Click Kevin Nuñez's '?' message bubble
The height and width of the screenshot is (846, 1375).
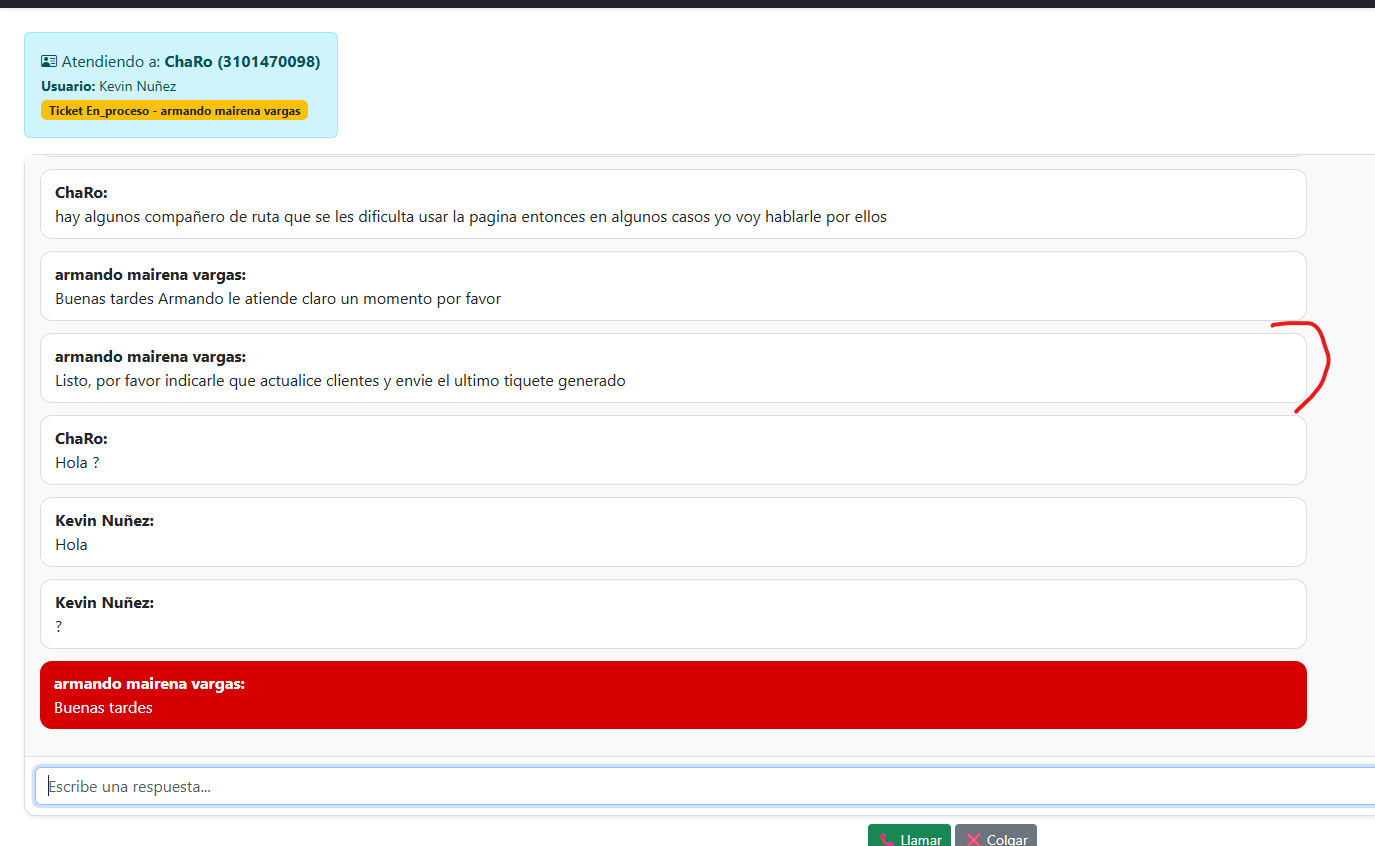pos(673,614)
